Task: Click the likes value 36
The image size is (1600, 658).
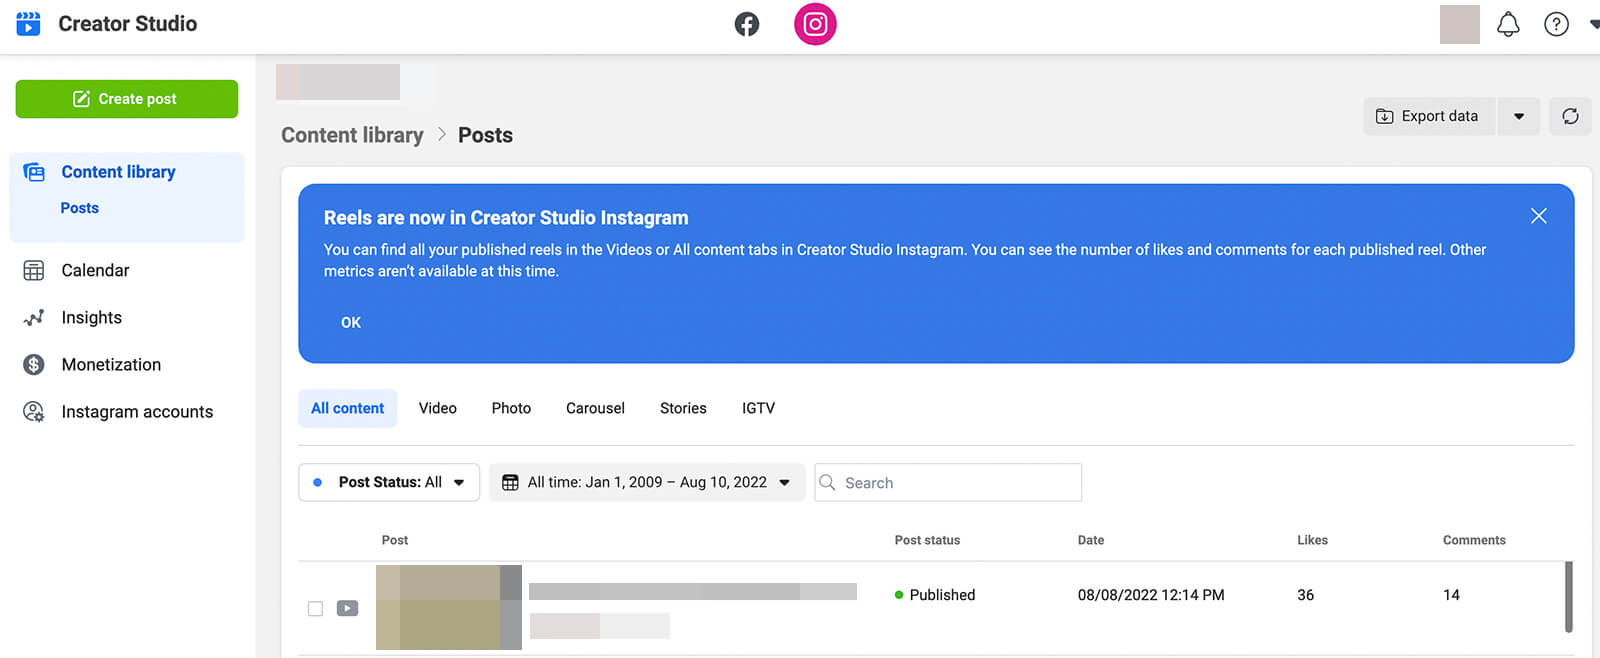Action: pos(1305,594)
